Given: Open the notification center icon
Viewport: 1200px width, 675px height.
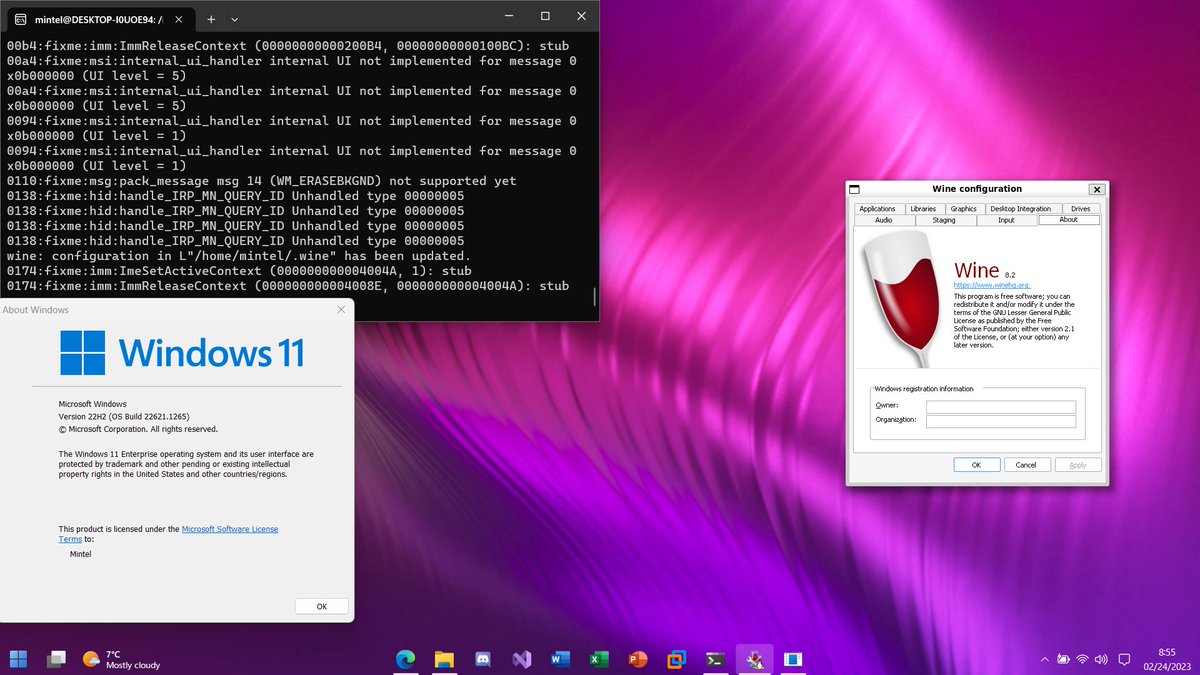Looking at the screenshot, I should pos(1123,659).
